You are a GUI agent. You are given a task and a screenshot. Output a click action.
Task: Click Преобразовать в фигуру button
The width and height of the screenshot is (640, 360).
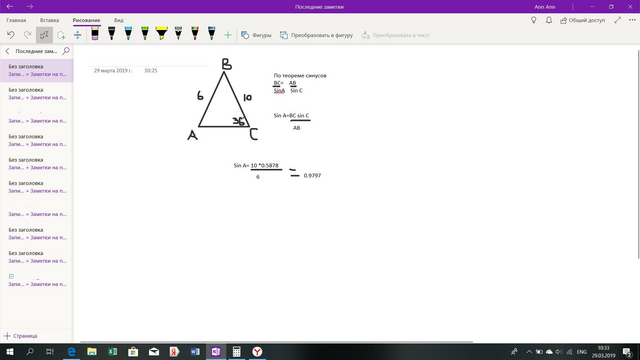click(x=316, y=35)
